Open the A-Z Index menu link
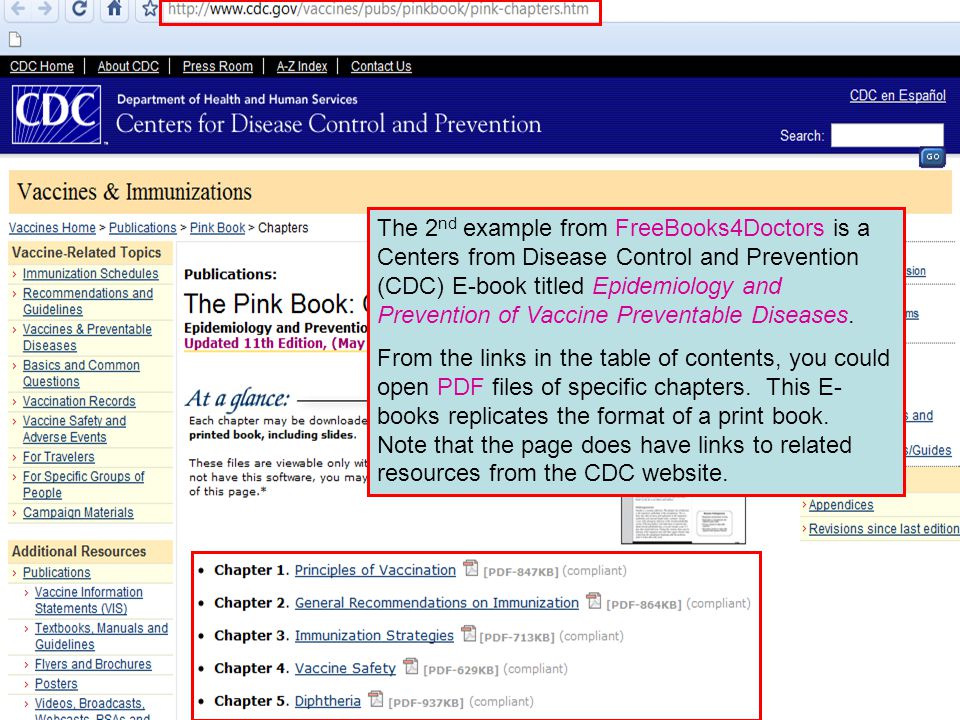Screen dimensions: 960x720 click(302, 66)
